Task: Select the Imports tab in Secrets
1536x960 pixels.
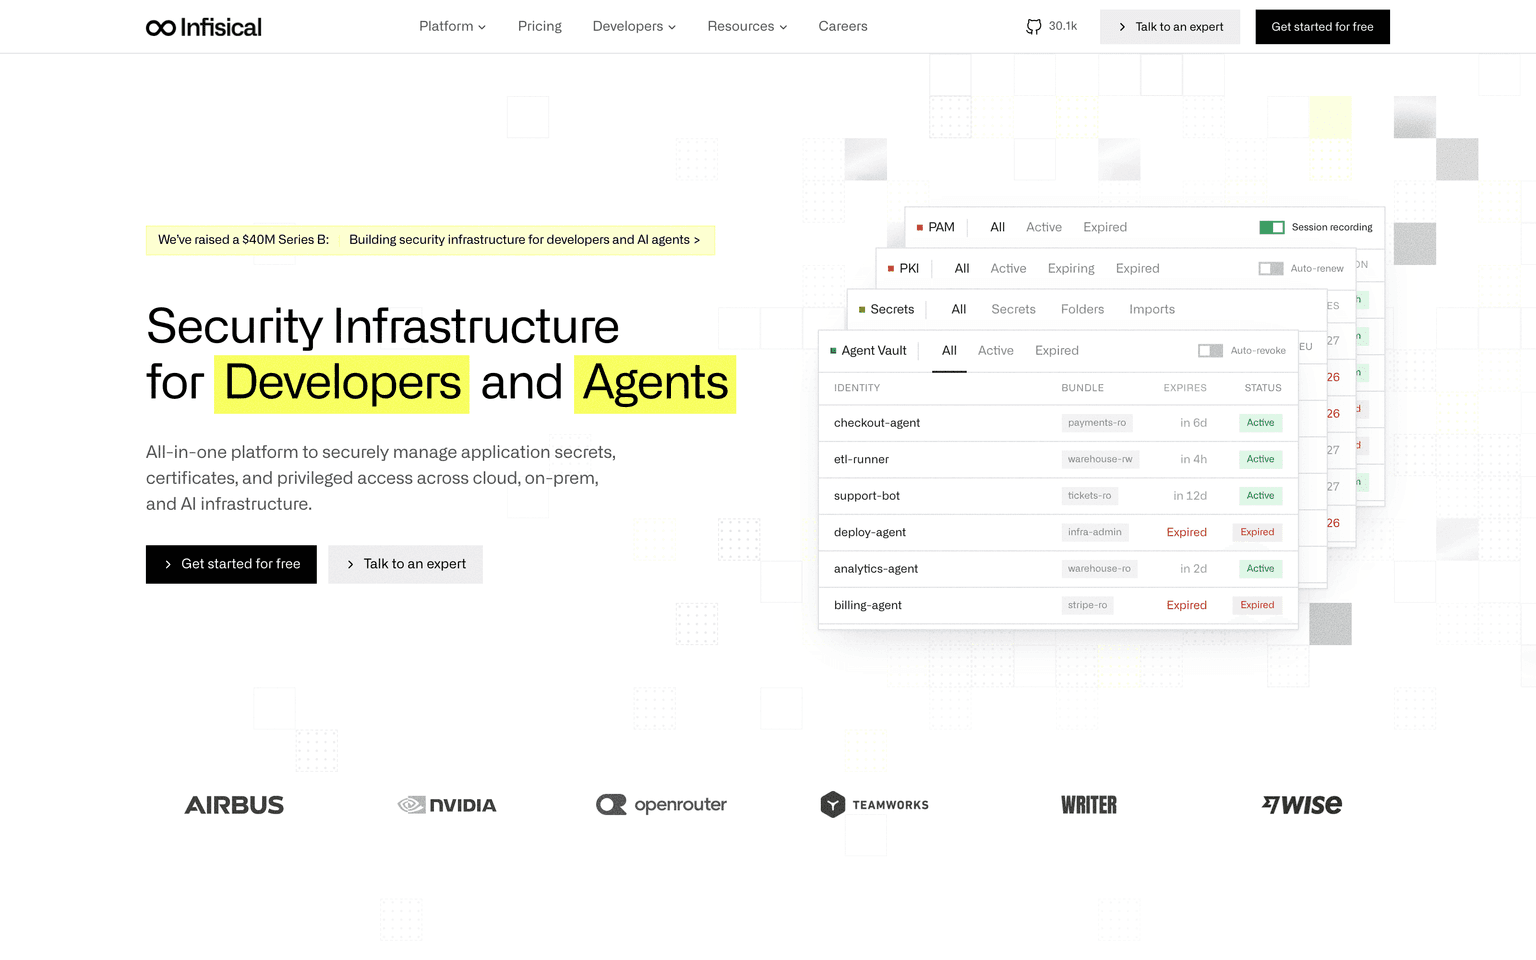Action: click(1152, 310)
